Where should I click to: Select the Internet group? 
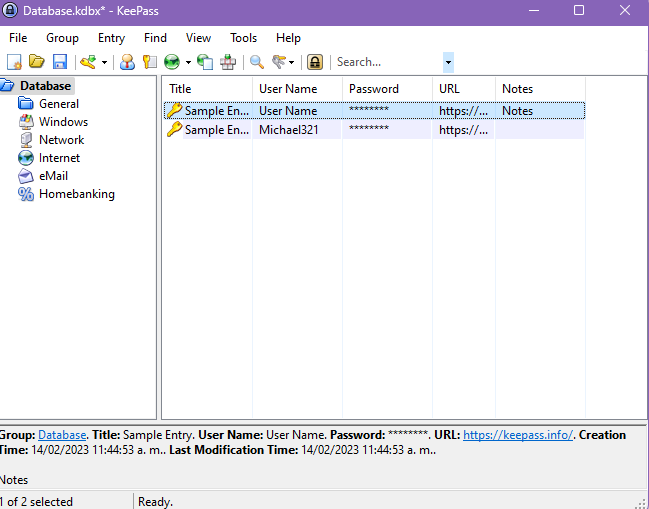tap(59, 158)
